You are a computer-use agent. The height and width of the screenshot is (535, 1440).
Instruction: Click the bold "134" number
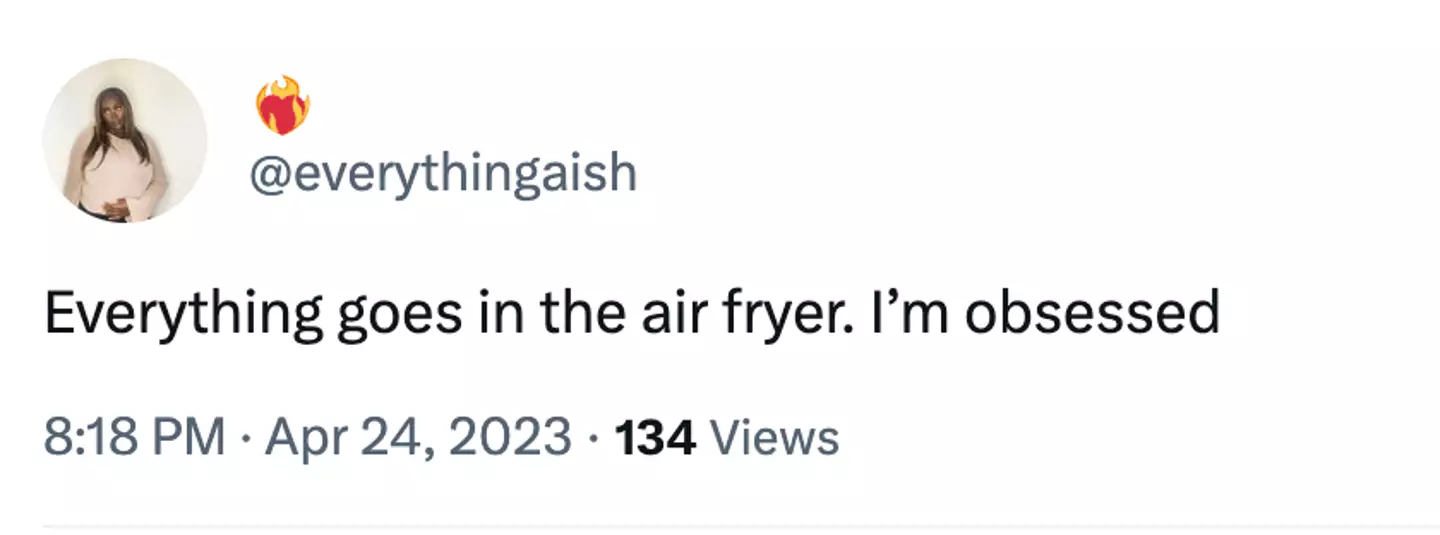tap(656, 438)
